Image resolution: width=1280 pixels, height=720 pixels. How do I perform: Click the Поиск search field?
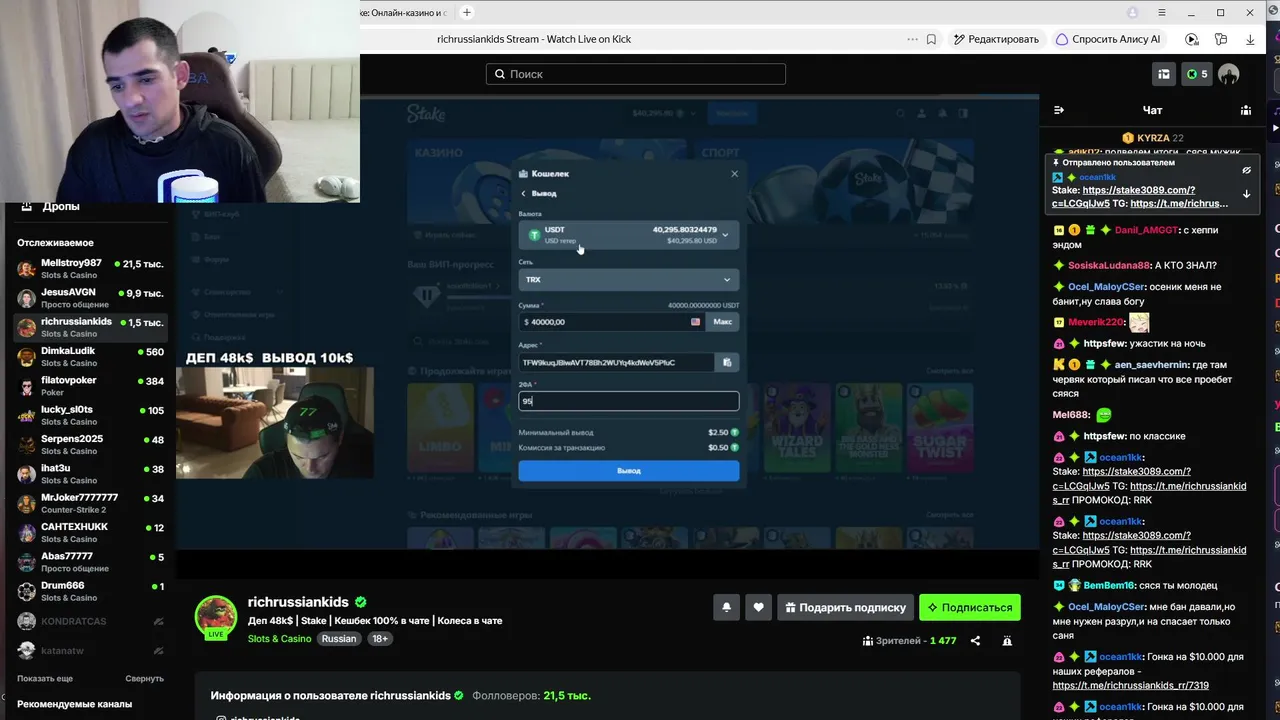[x=636, y=74]
